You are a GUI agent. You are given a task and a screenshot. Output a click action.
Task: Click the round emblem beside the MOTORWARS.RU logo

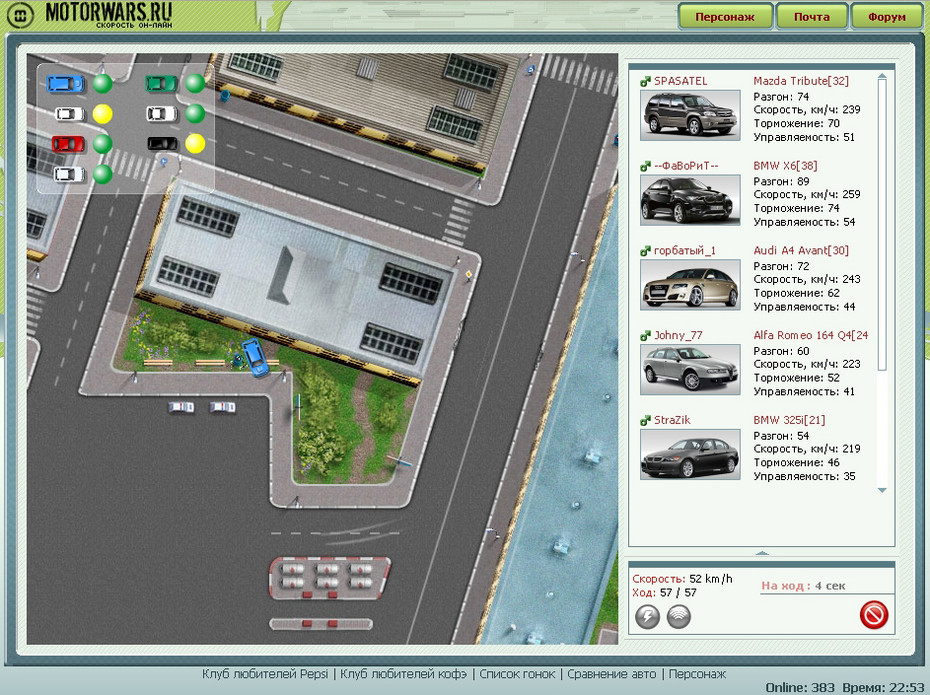tap(21, 15)
